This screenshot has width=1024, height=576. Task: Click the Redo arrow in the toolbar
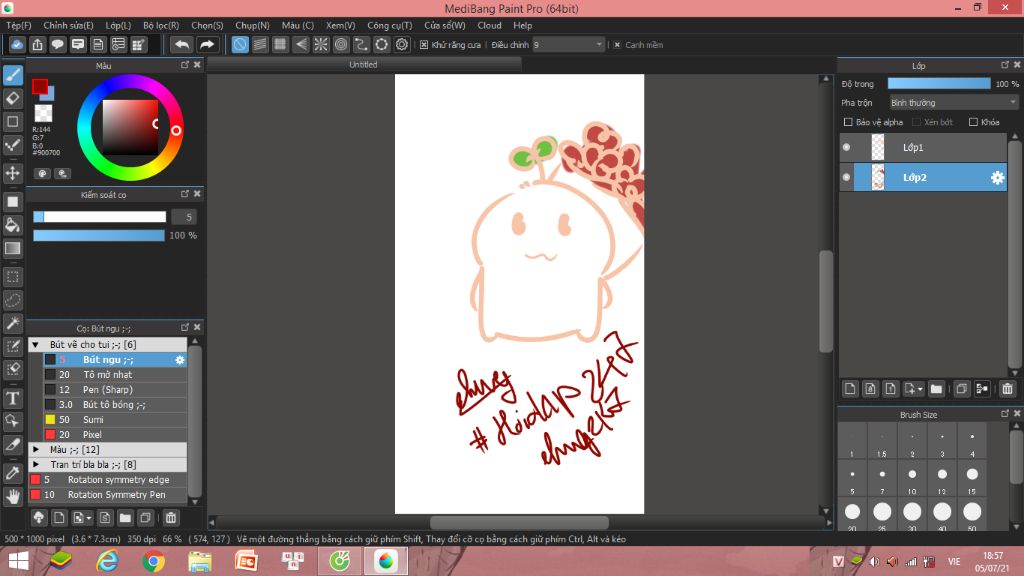coord(206,44)
